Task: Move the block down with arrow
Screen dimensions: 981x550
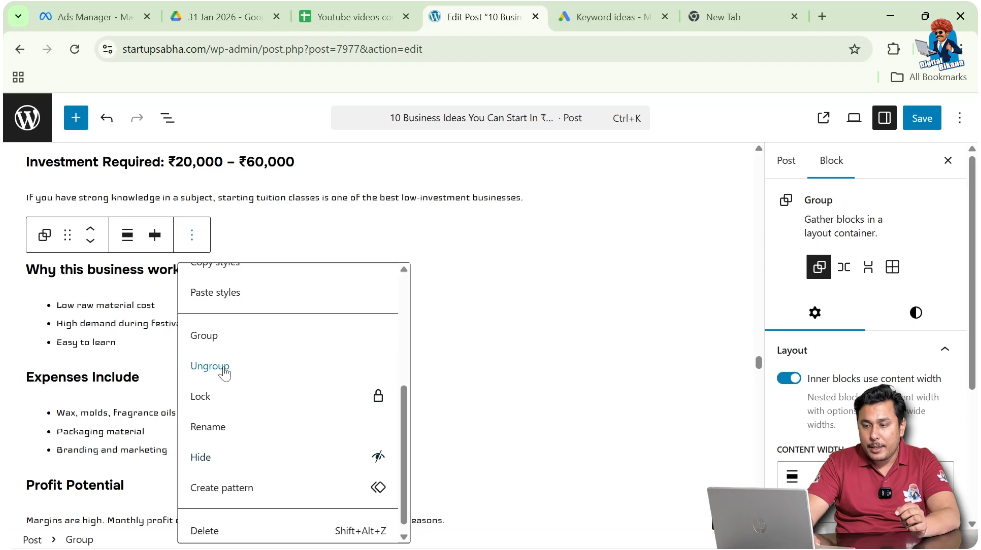Action: [90, 241]
